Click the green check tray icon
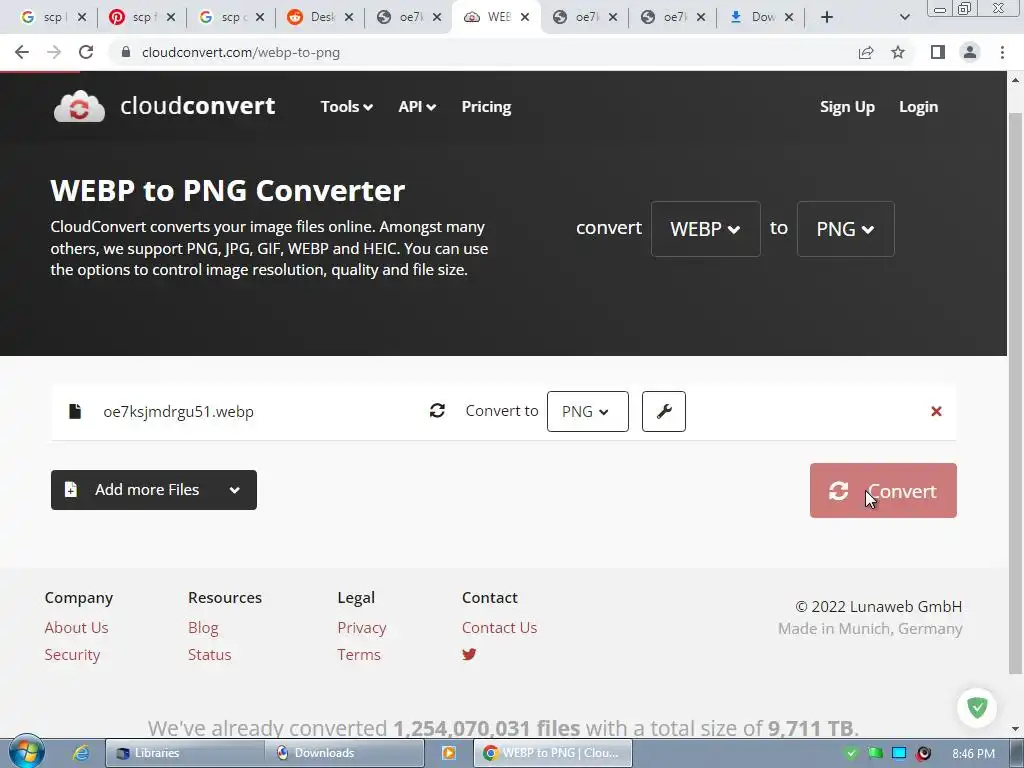This screenshot has height=768, width=1024. click(x=850, y=754)
